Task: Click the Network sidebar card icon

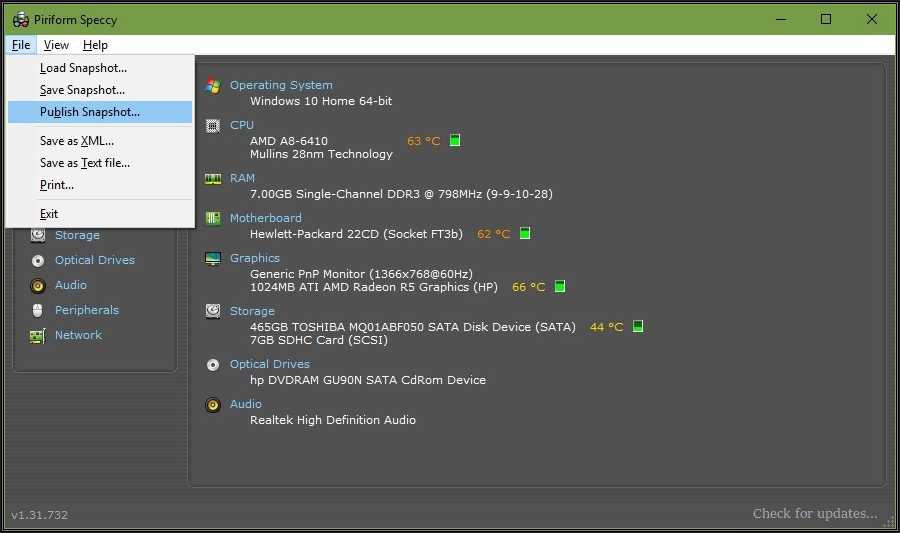Action: (38, 336)
